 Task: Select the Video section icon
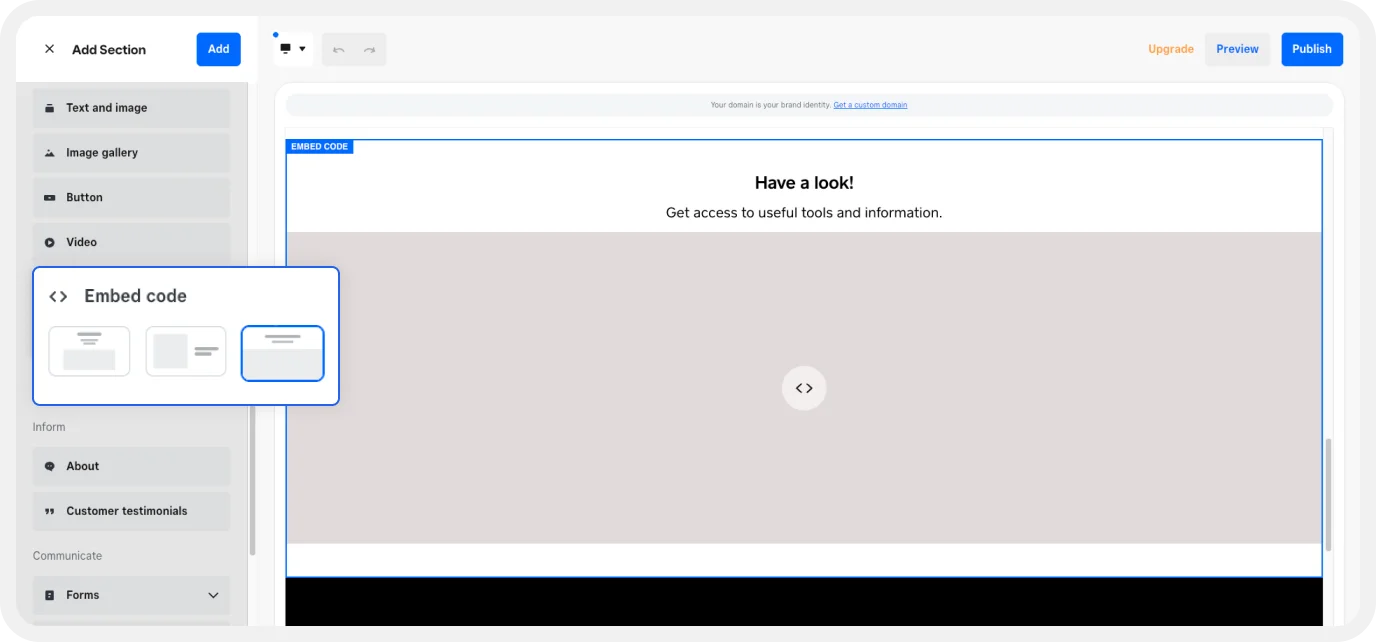48,242
